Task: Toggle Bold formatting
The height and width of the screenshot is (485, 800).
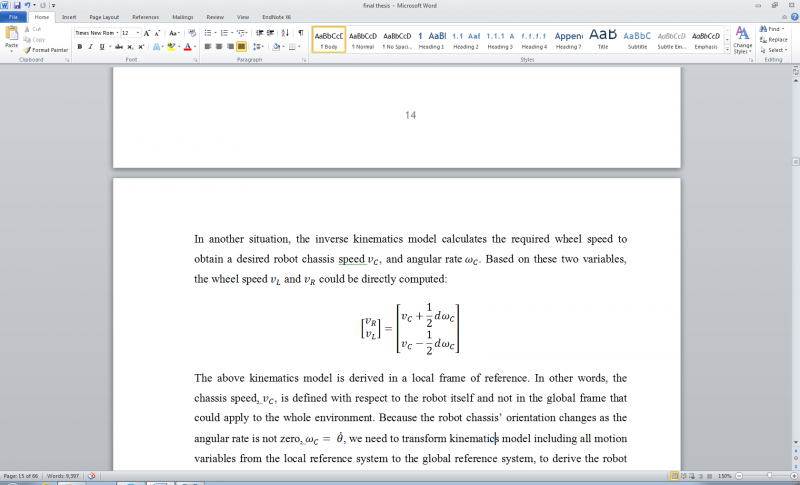Action: click(x=80, y=46)
